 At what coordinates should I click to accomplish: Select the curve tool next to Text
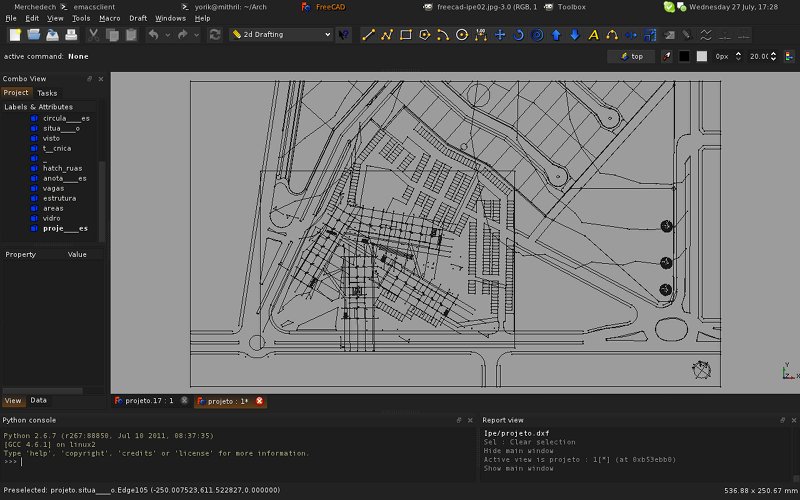pyautogui.click(x=612, y=35)
